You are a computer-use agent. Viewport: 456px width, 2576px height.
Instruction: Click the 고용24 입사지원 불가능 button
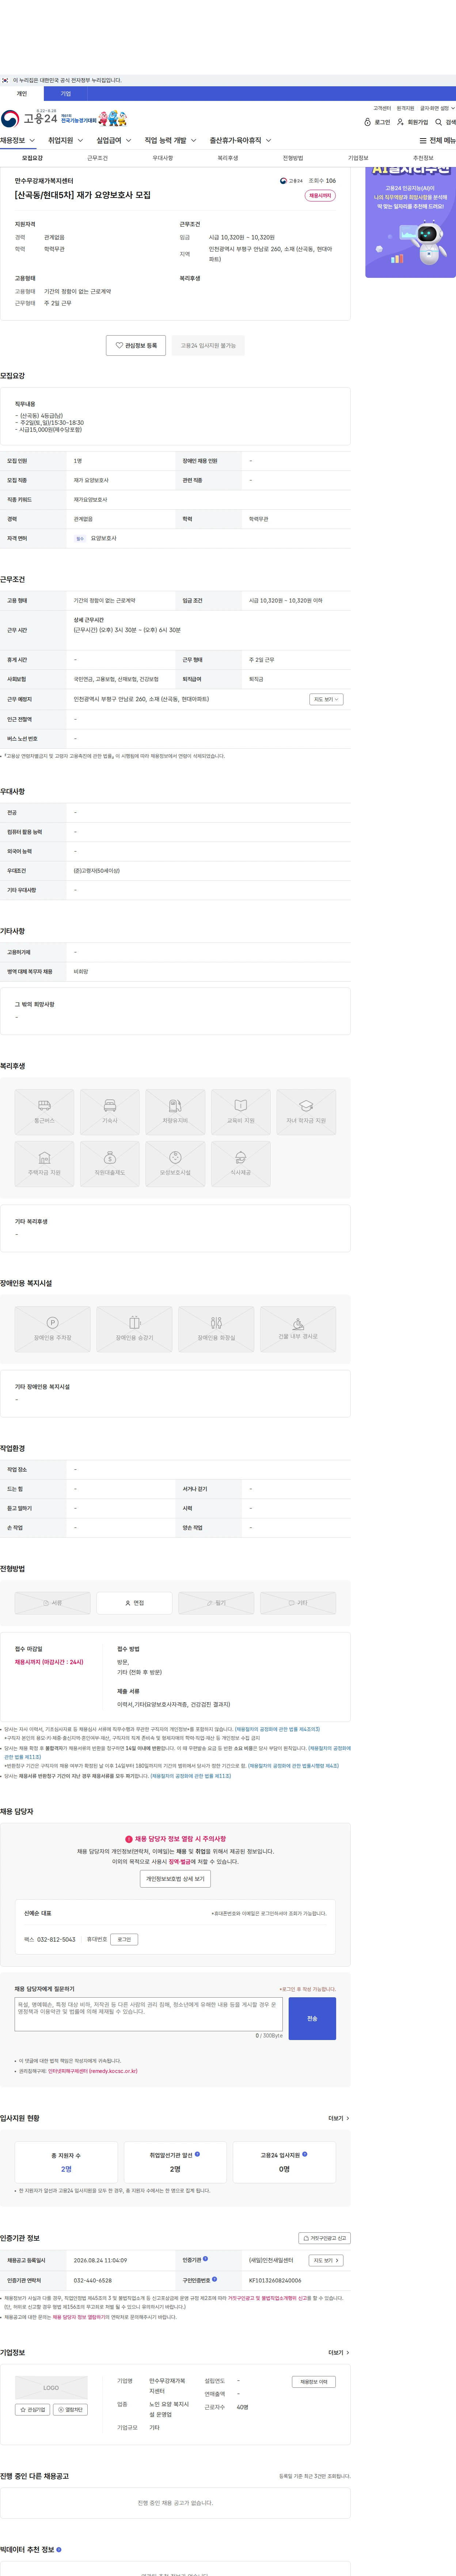[208, 345]
